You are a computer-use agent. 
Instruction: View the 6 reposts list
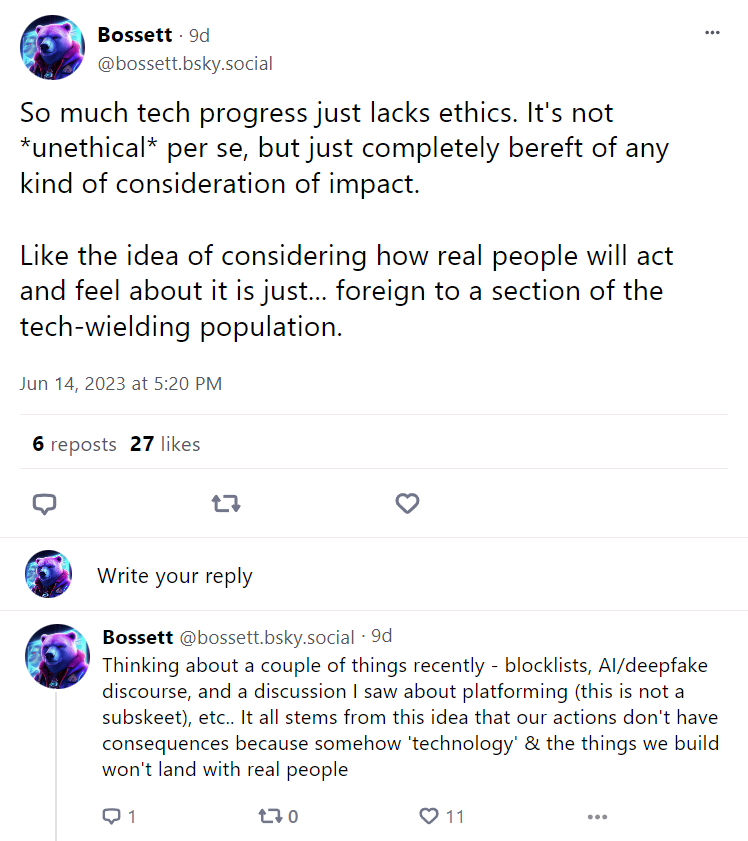point(73,444)
